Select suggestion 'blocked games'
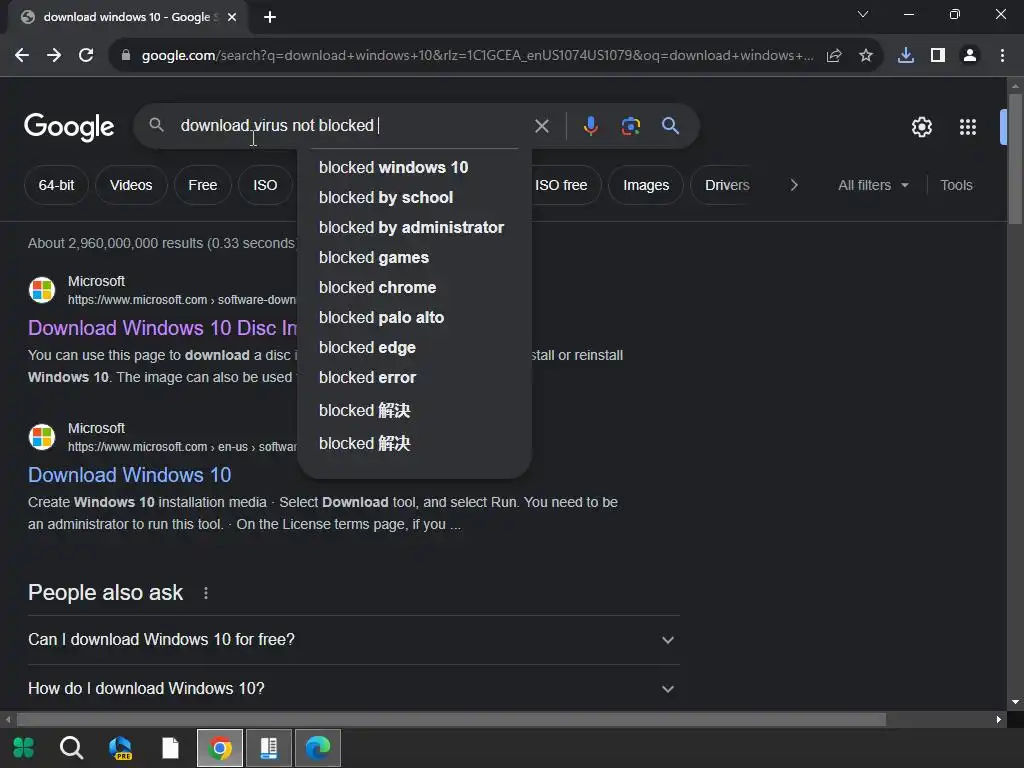Viewport: 1024px width, 768px height. click(x=414, y=257)
